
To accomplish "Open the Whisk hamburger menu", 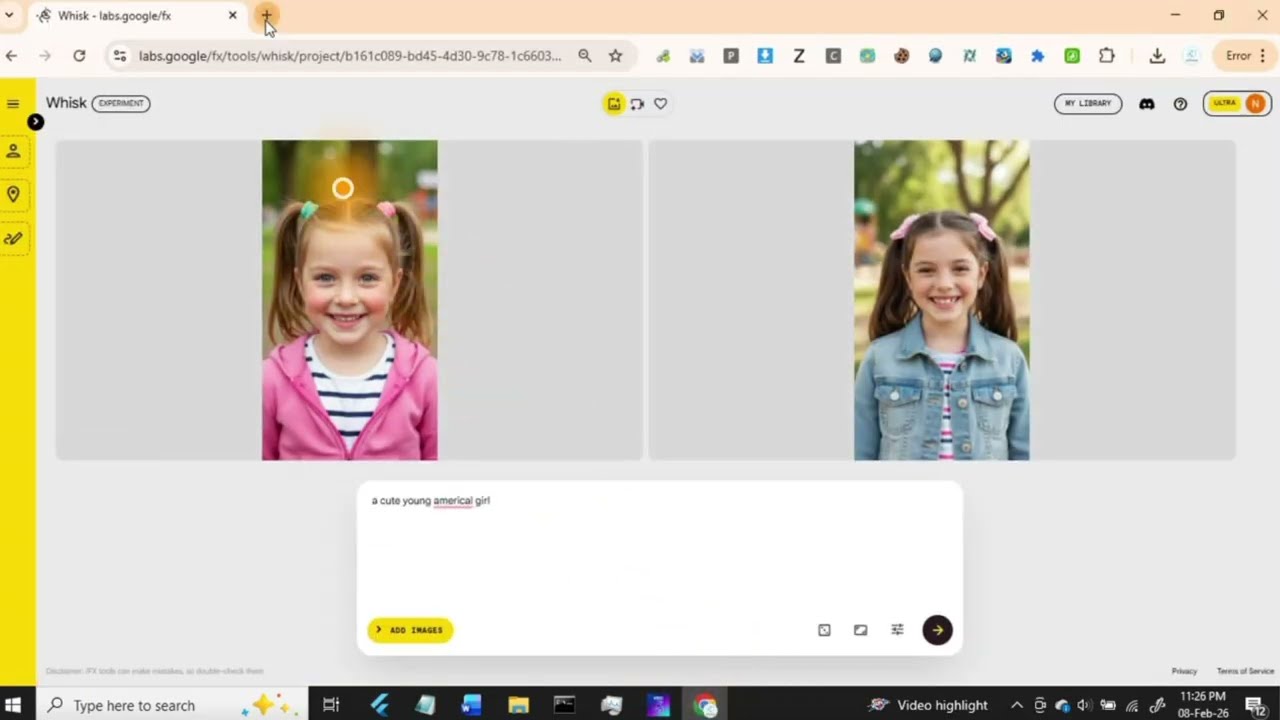I will (13, 103).
